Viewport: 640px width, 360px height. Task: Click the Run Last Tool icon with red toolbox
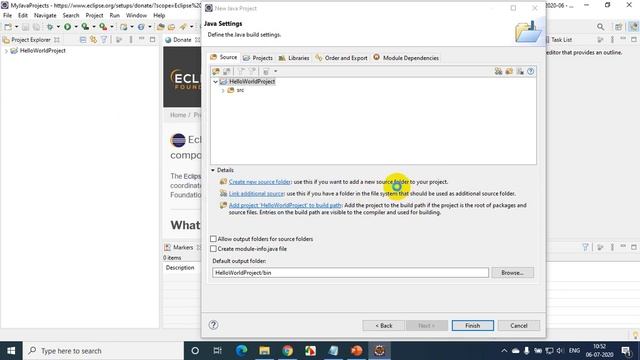coord(103,27)
